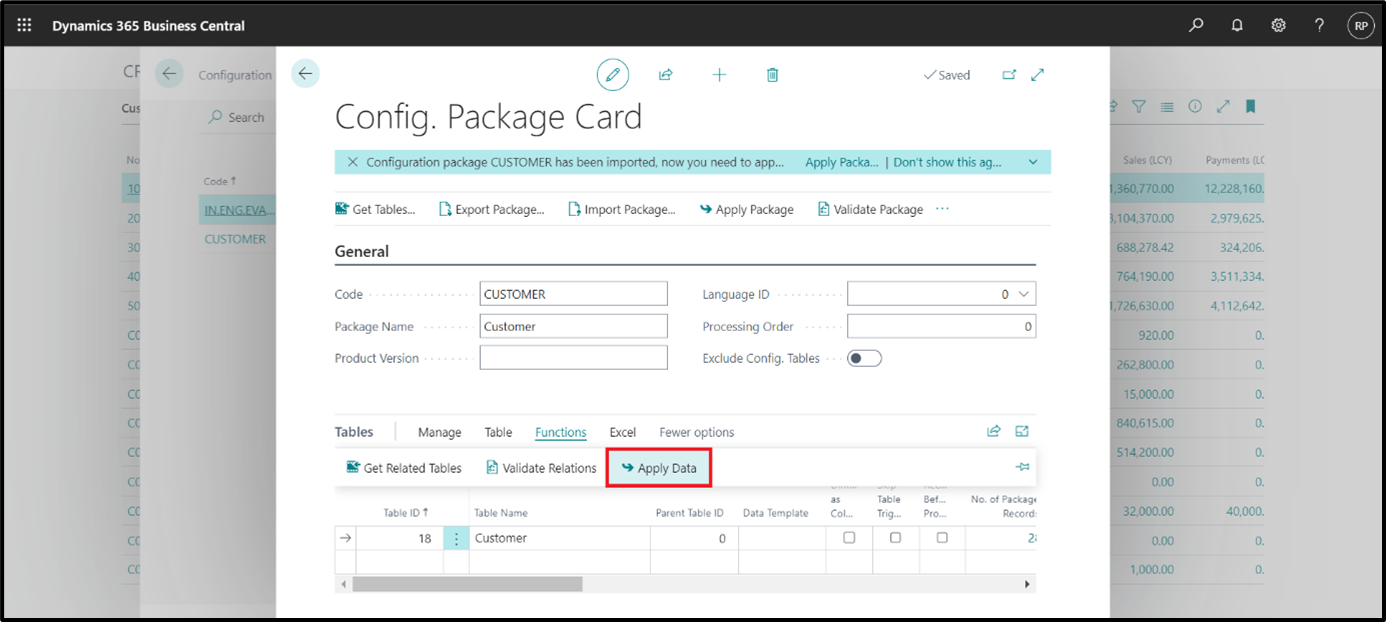Dismiss the notification with X icon
The height and width of the screenshot is (622, 1386).
pos(352,162)
